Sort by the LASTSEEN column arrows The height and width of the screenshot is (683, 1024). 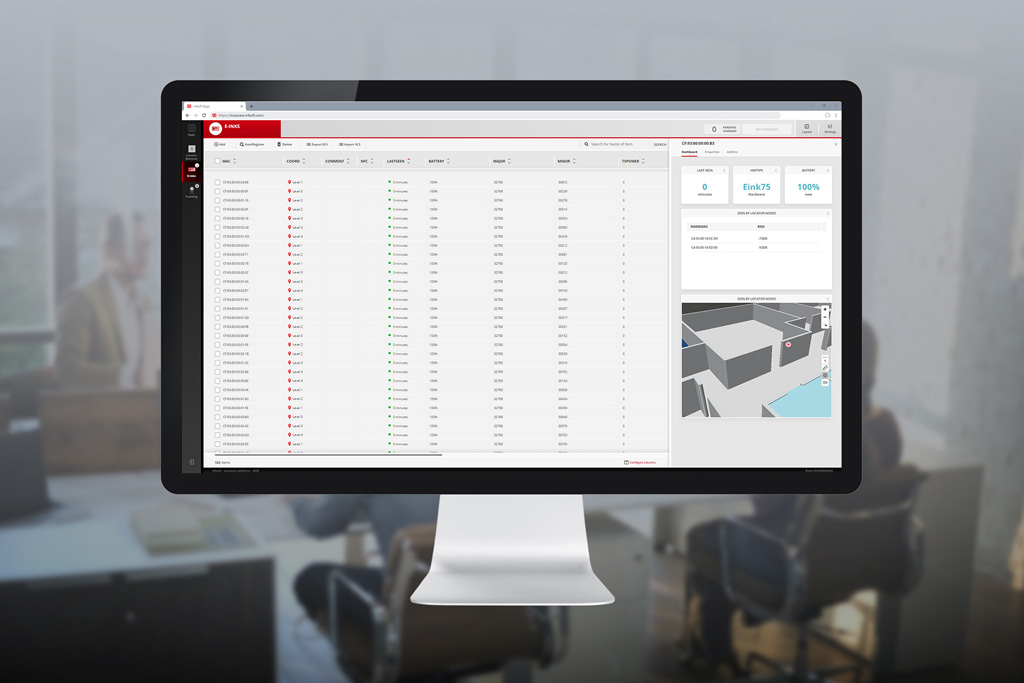409,161
